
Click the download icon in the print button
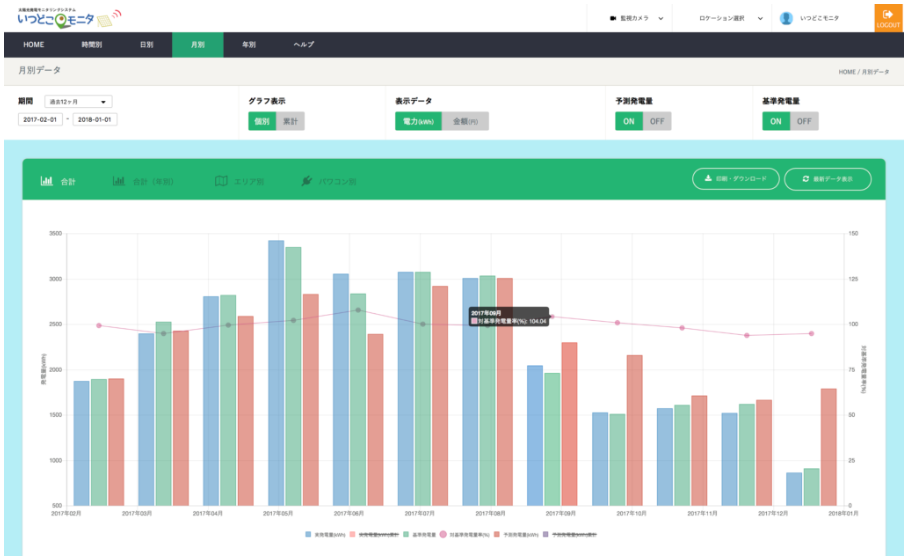[x=708, y=179]
